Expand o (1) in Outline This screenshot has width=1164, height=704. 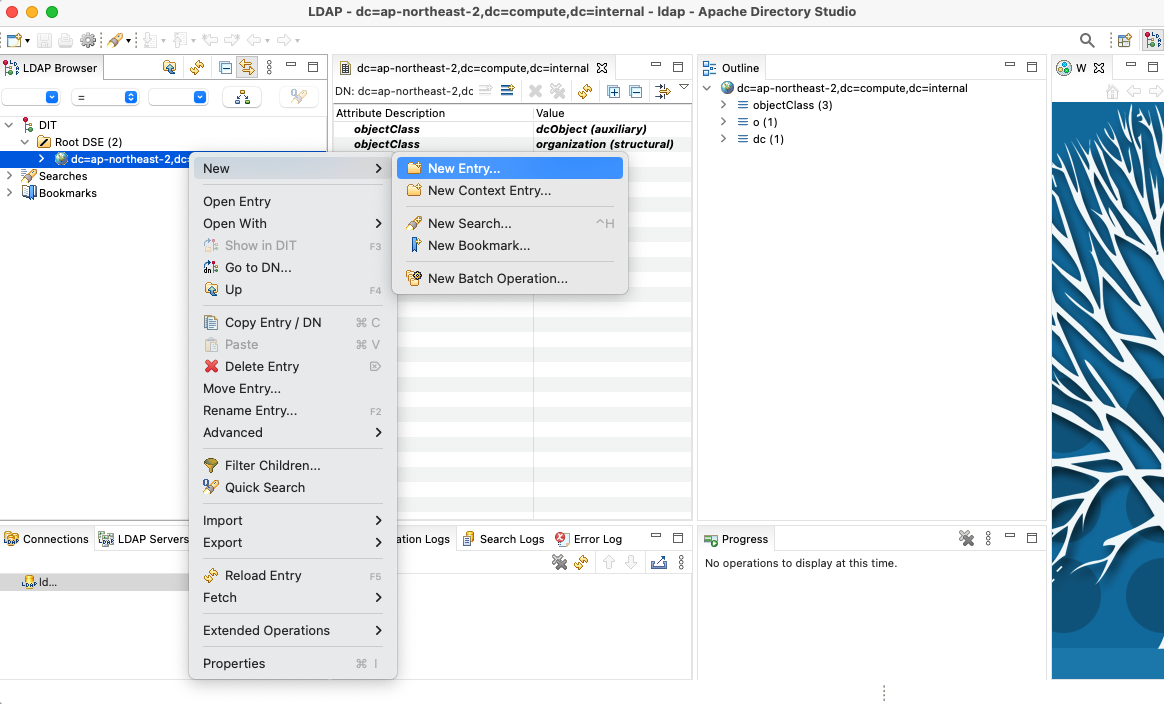pyautogui.click(x=723, y=122)
